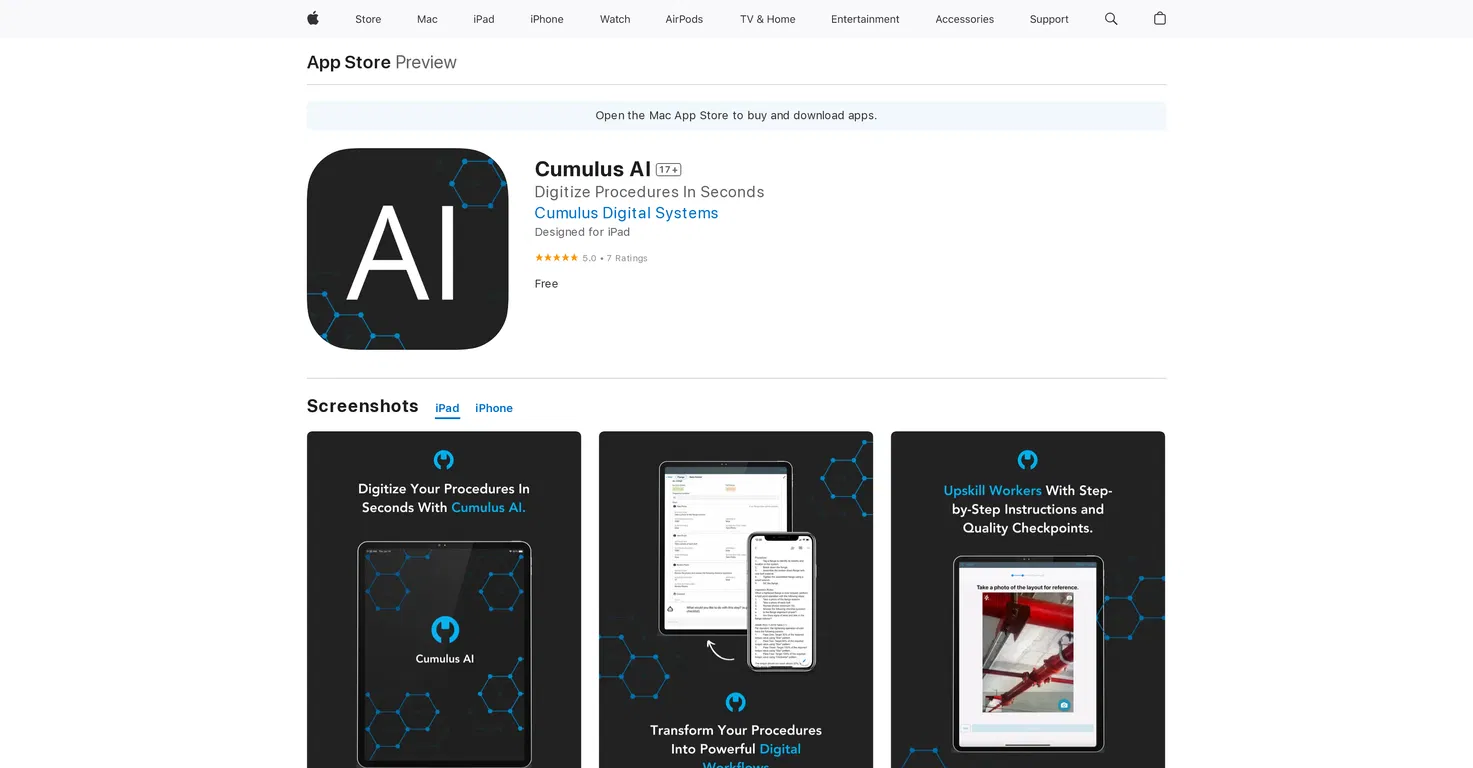Click the Cumulus AI app icon

click(x=408, y=249)
